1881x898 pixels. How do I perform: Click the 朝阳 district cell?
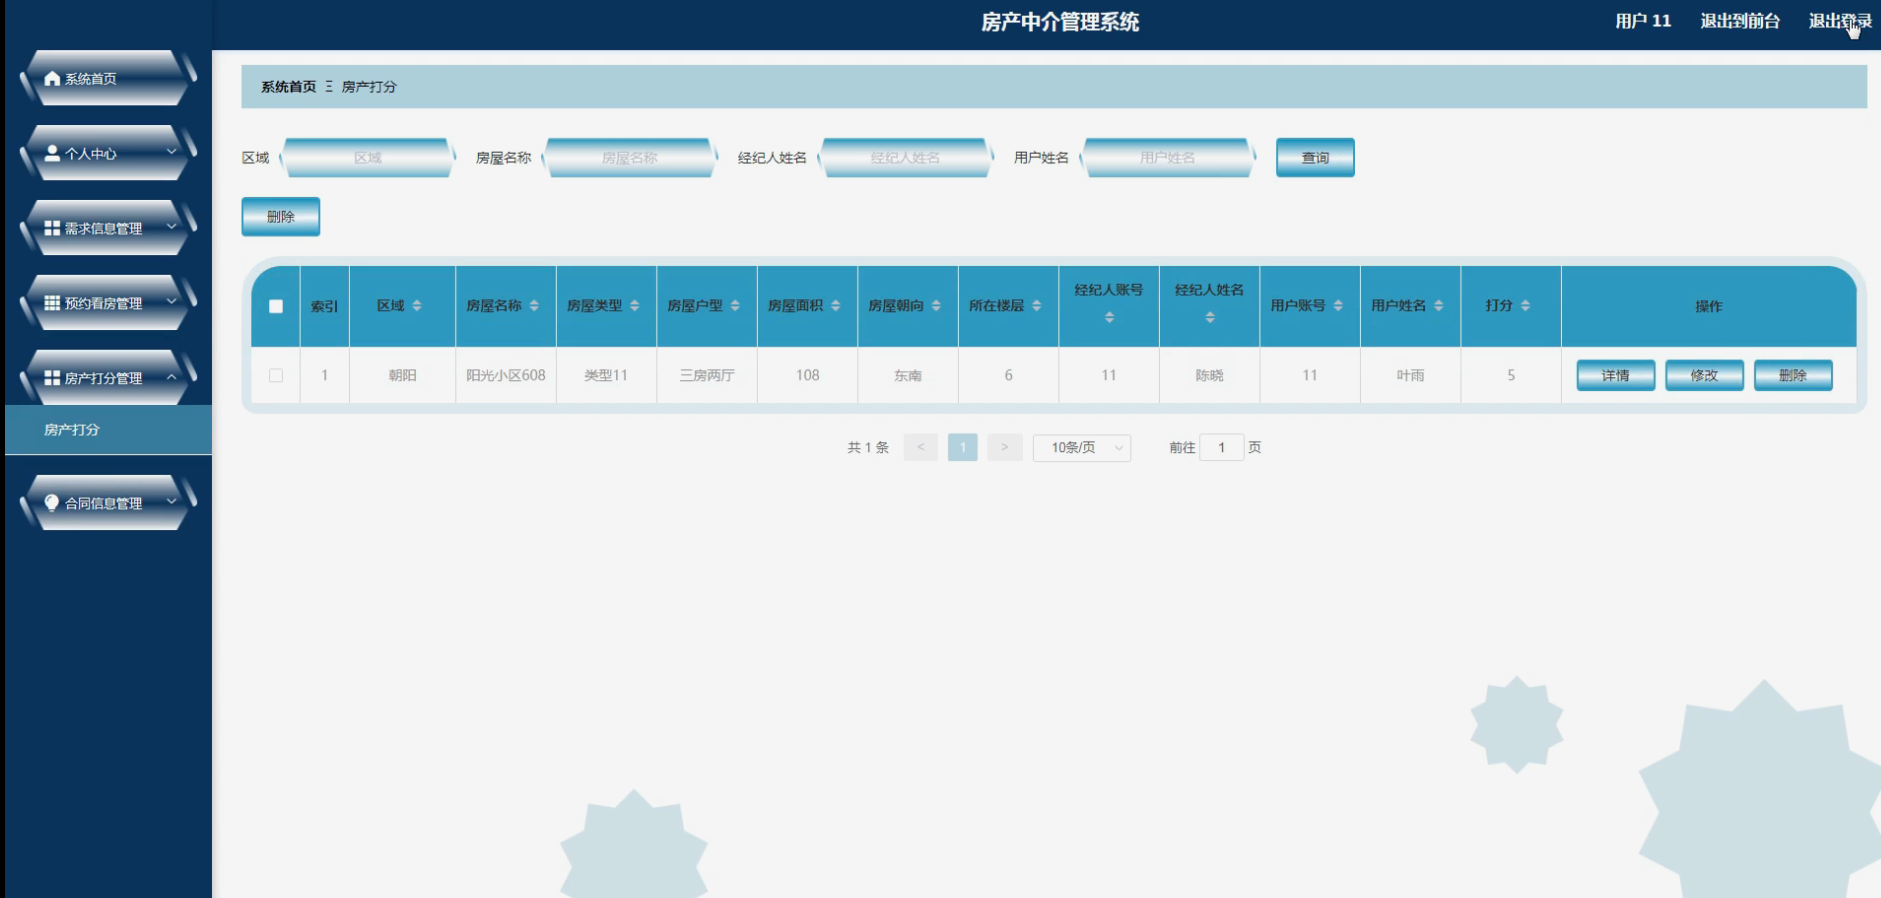tap(403, 376)
